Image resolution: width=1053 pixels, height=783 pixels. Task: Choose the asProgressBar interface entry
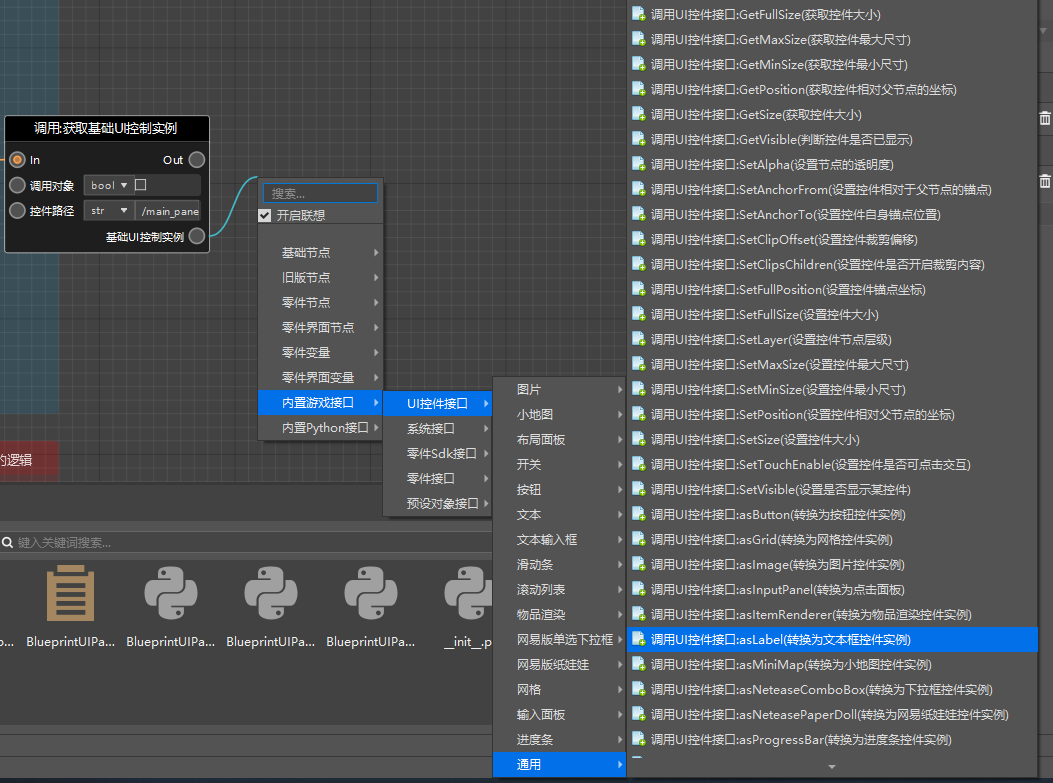pyautogui.click(x=801, y=740)
